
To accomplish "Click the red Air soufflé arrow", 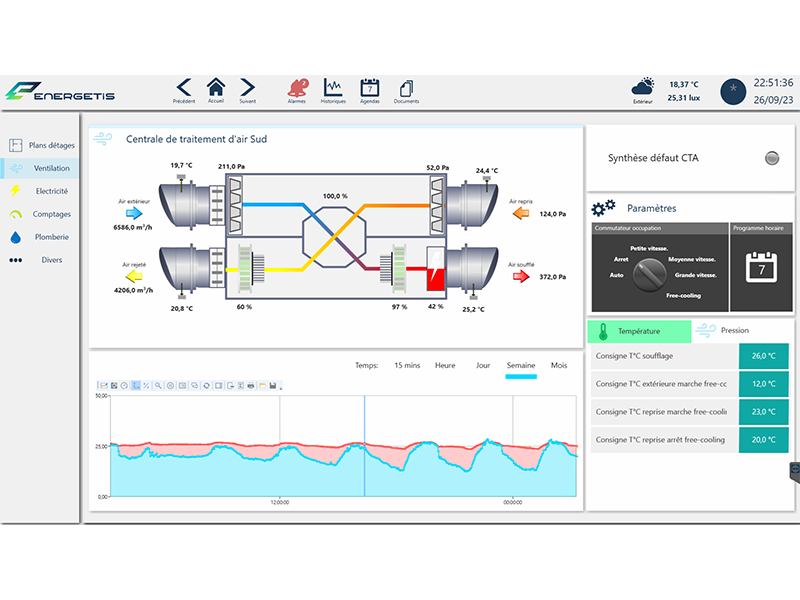I will click(521, 277).
